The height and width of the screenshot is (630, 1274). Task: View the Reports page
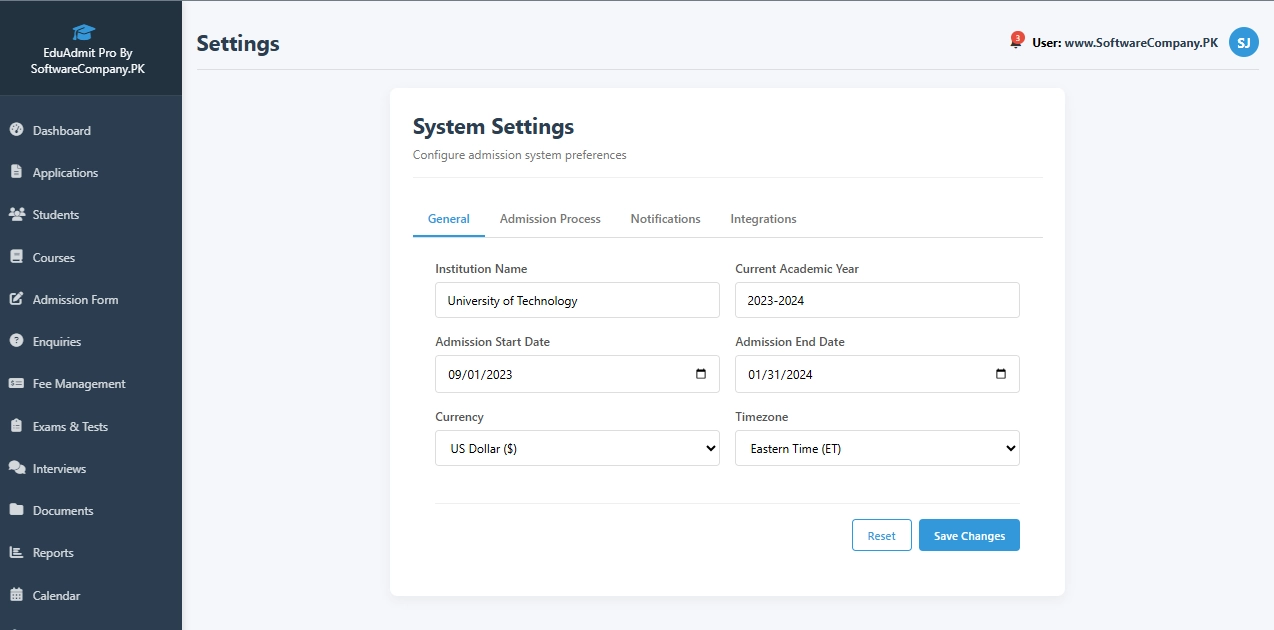(54, 552)
